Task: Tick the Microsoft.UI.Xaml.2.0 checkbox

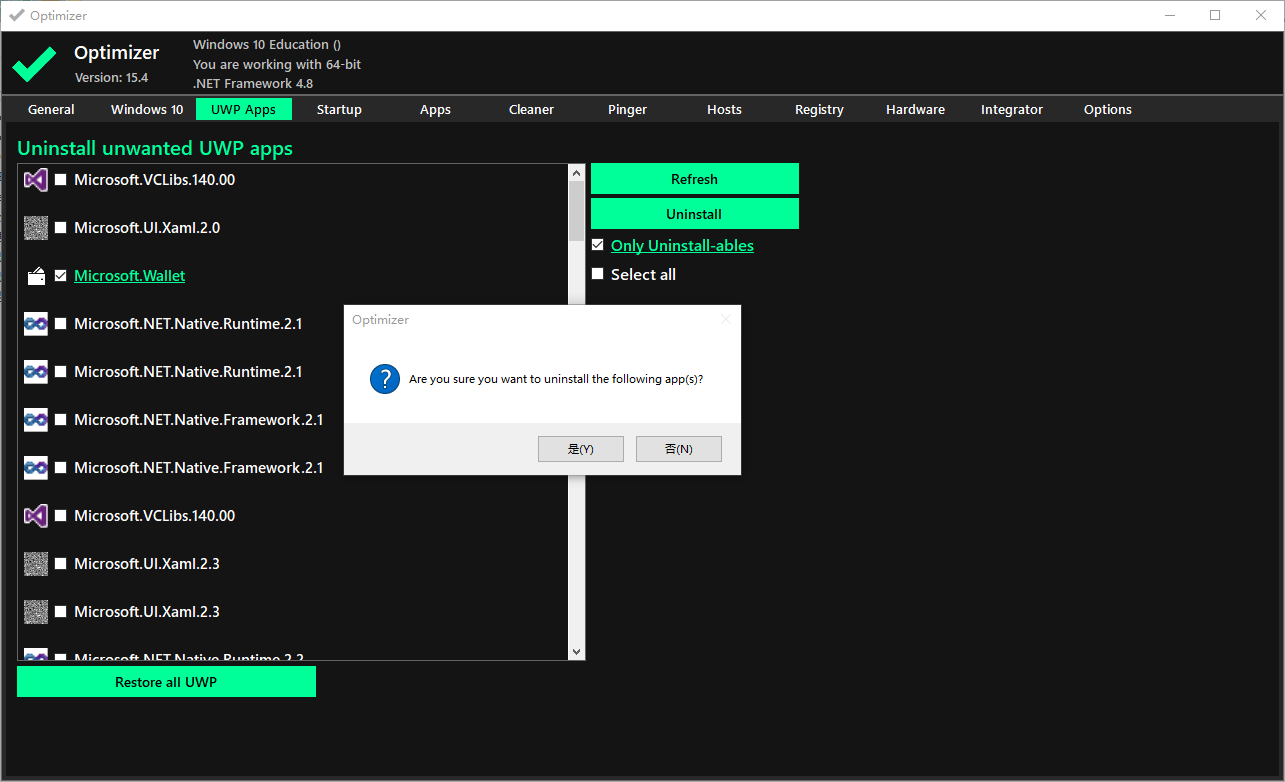Action: tap(61, 228)
